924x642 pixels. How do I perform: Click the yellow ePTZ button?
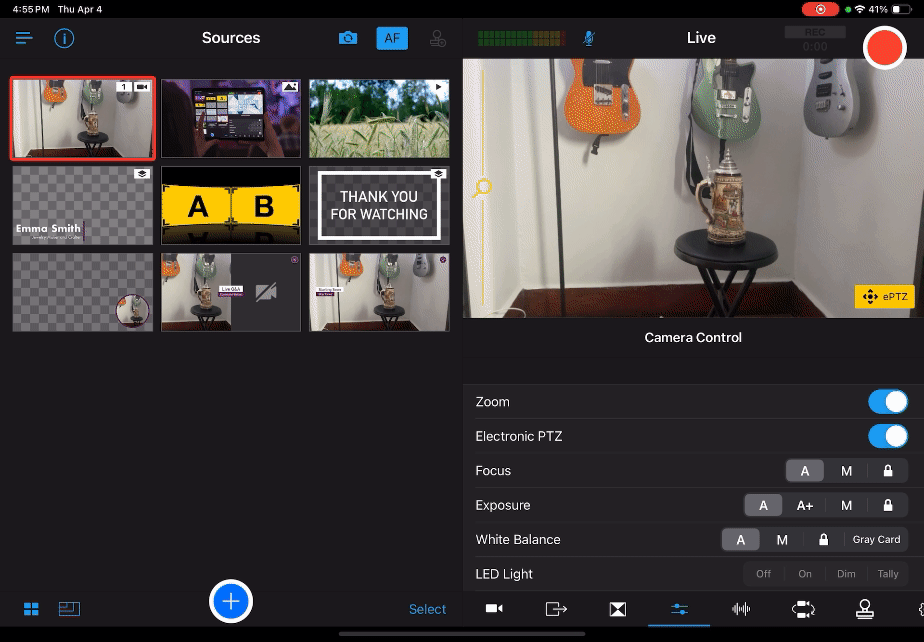[x=883, y=296]
